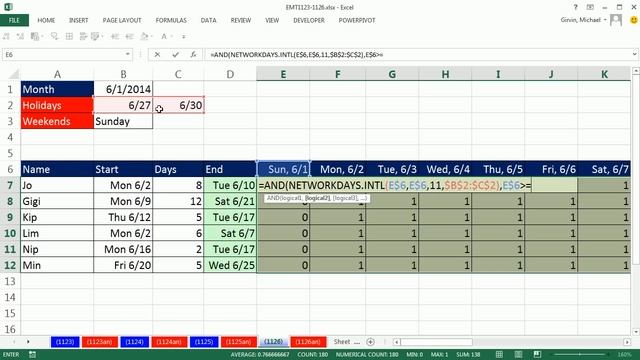Click the first sort icon in quick toolbar
Screen dimensions: 640x360
tap(6, 36)
